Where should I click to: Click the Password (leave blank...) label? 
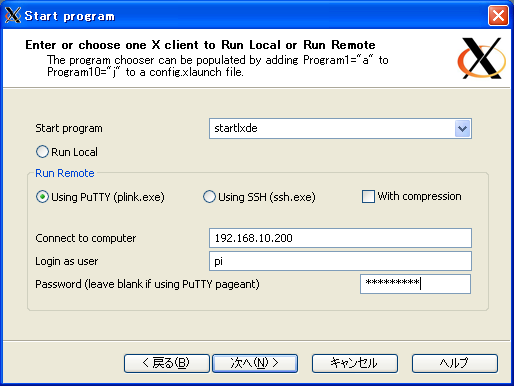tap(147, 284)
